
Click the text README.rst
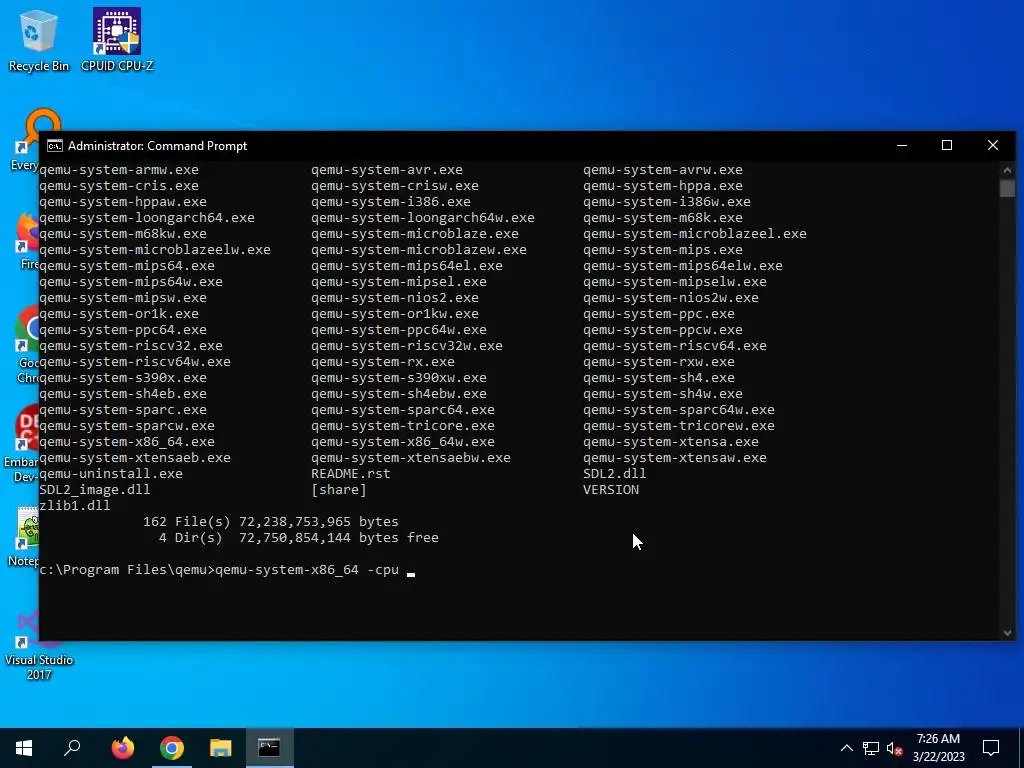tap(351, 473)
